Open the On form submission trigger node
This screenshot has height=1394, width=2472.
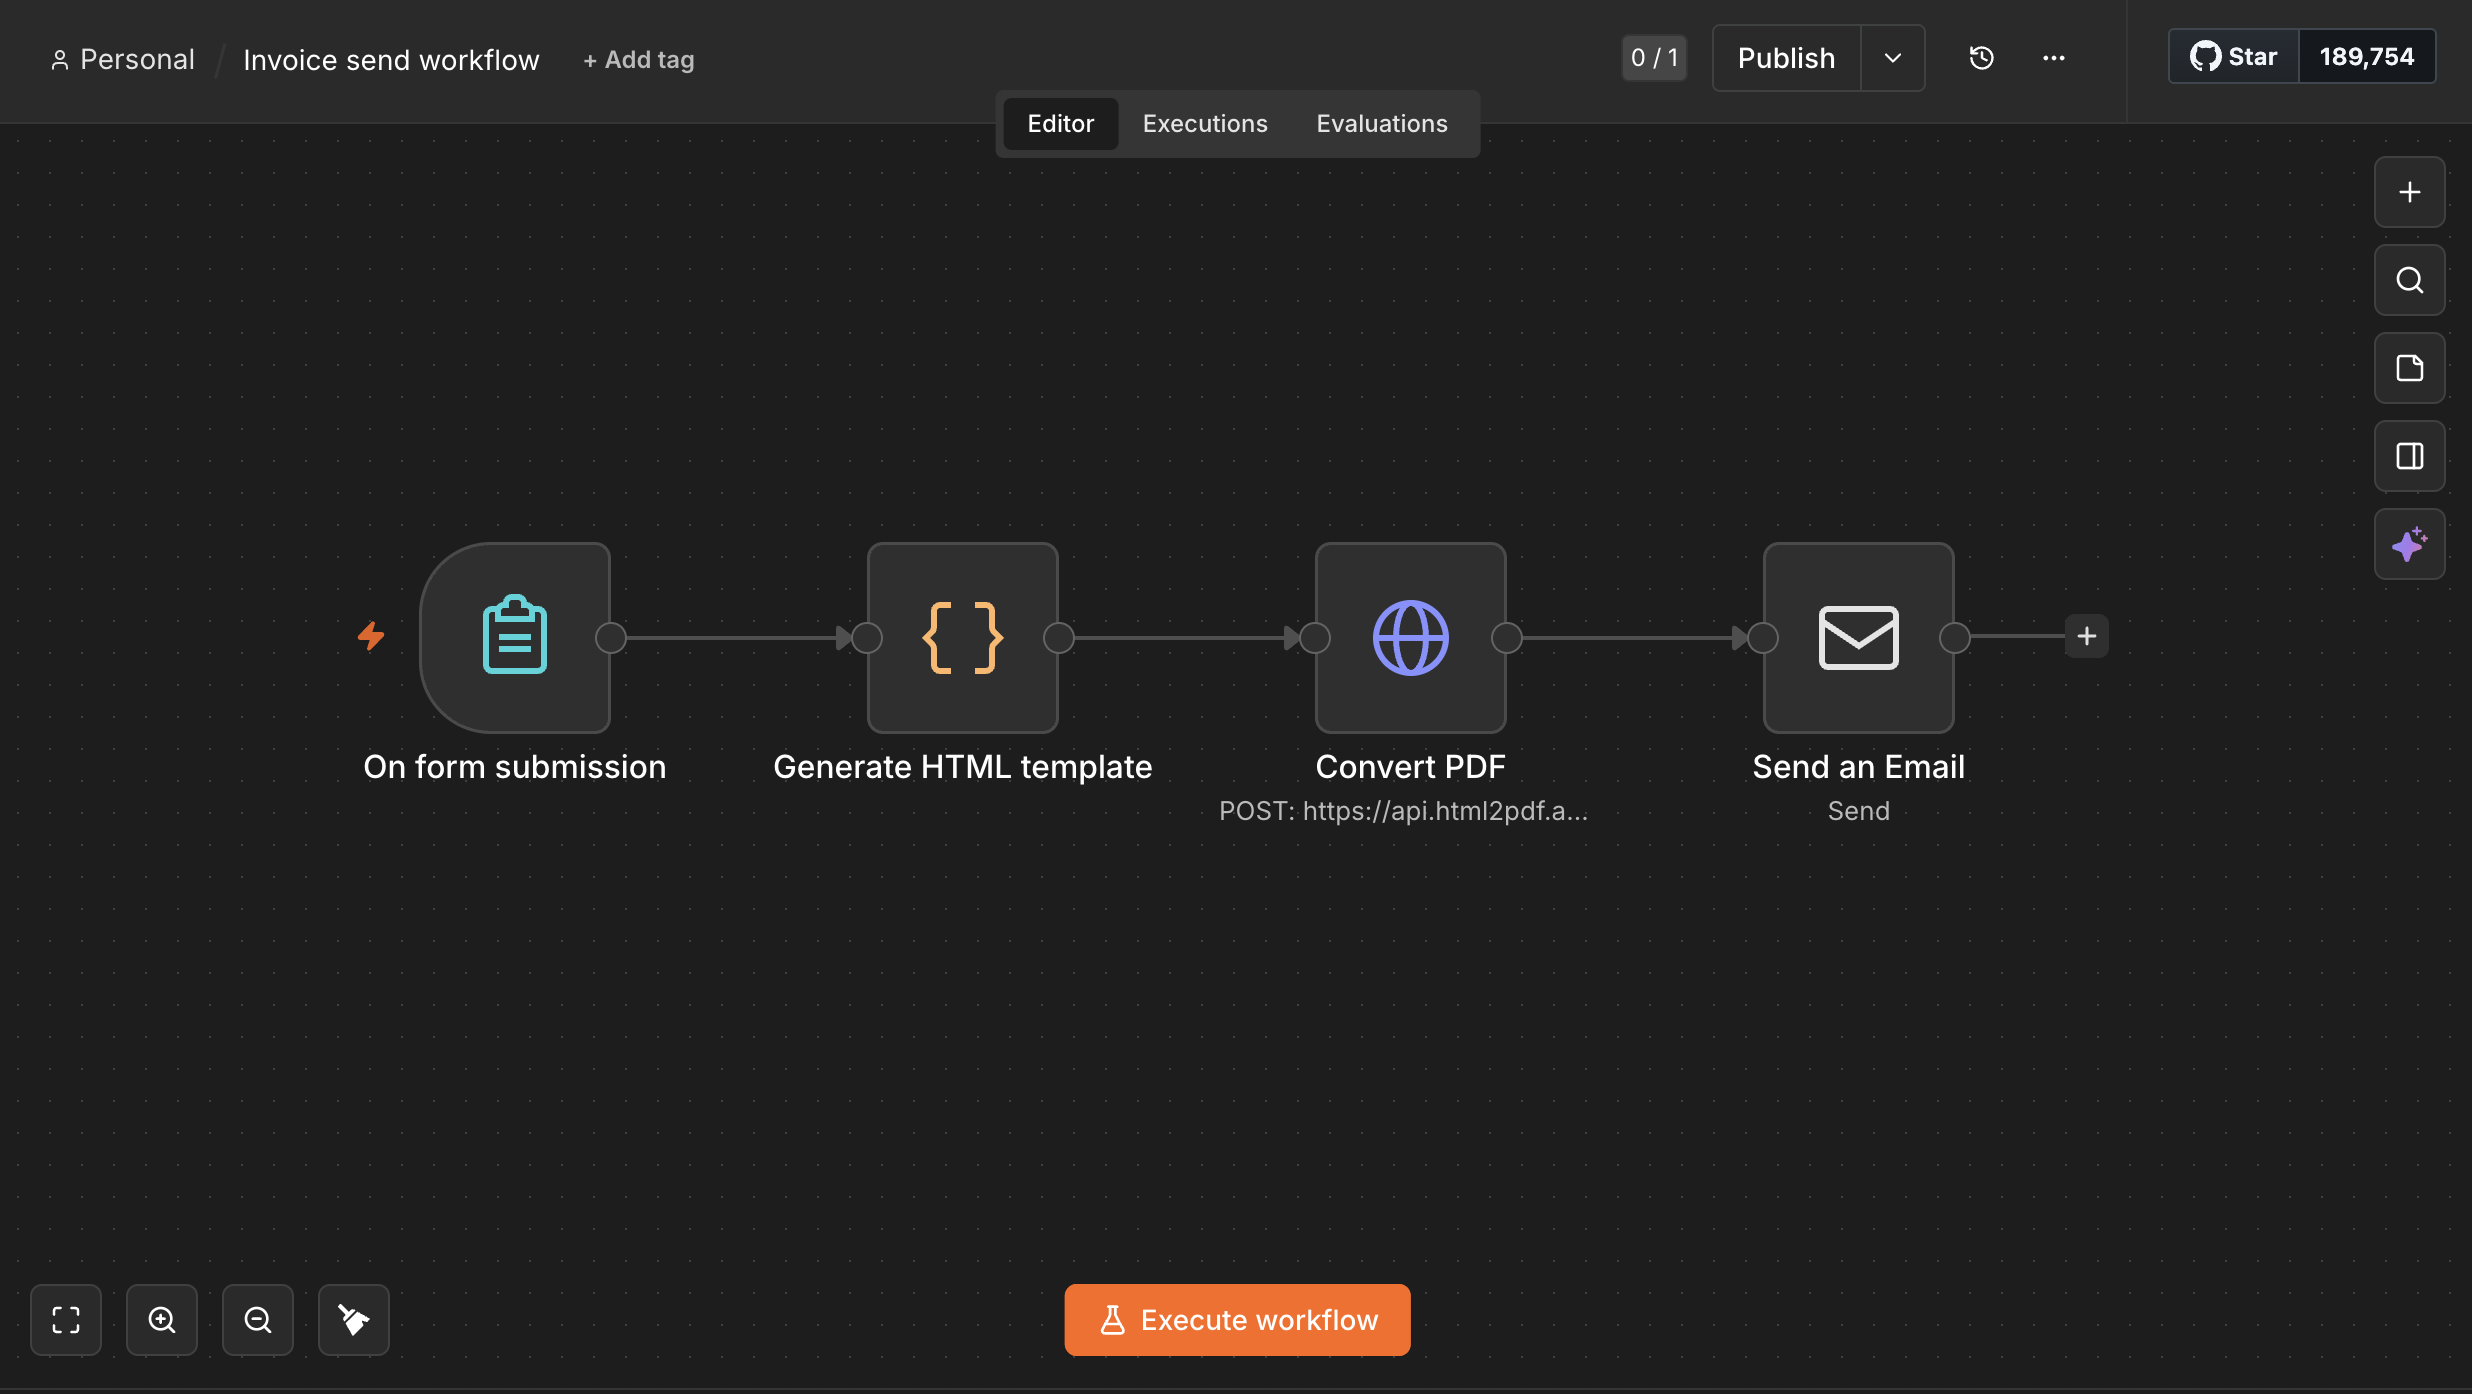click(515, 637)
